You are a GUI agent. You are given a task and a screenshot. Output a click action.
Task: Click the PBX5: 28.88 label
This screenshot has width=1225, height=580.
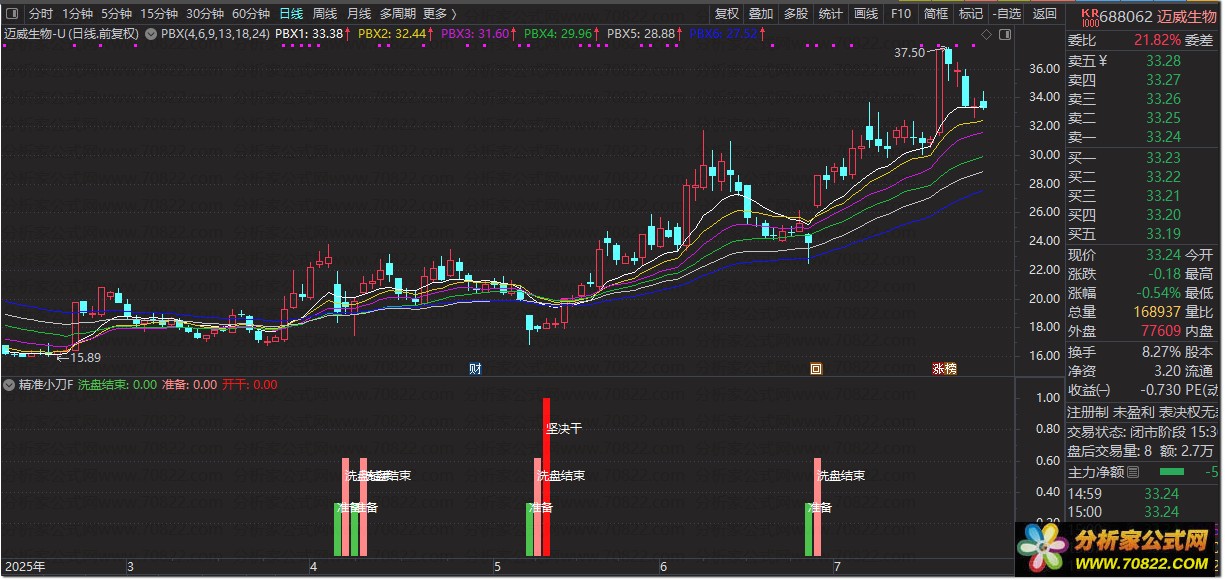tap(641, 34)
